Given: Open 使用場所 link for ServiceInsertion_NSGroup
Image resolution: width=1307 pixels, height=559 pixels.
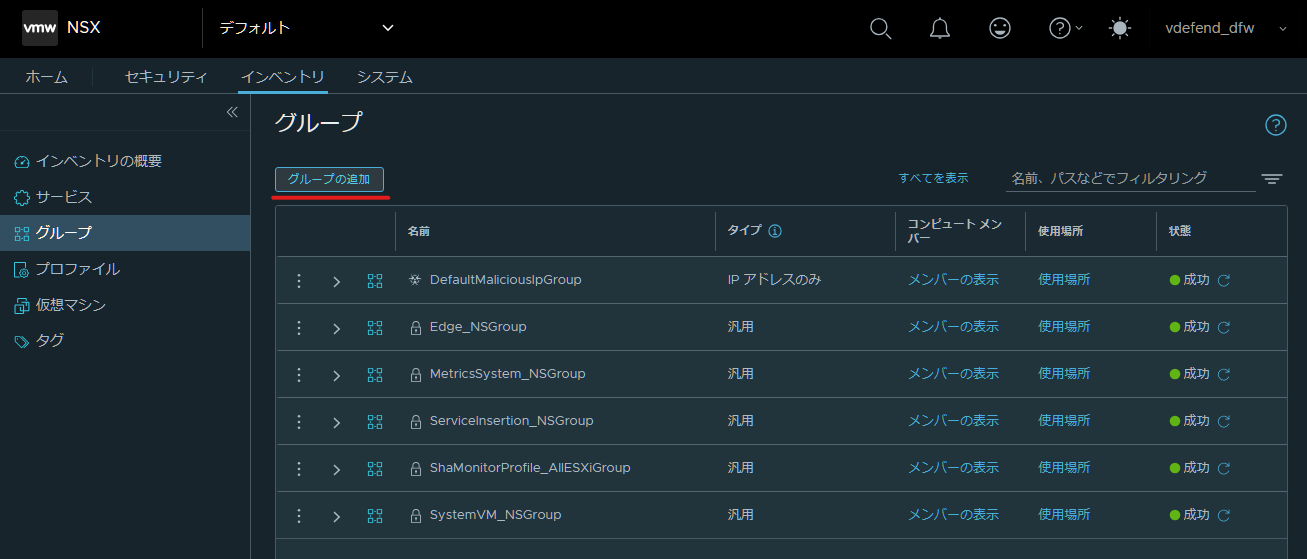Looking at the screenshot, I should pyautogui.click(x=1064, y=421).
